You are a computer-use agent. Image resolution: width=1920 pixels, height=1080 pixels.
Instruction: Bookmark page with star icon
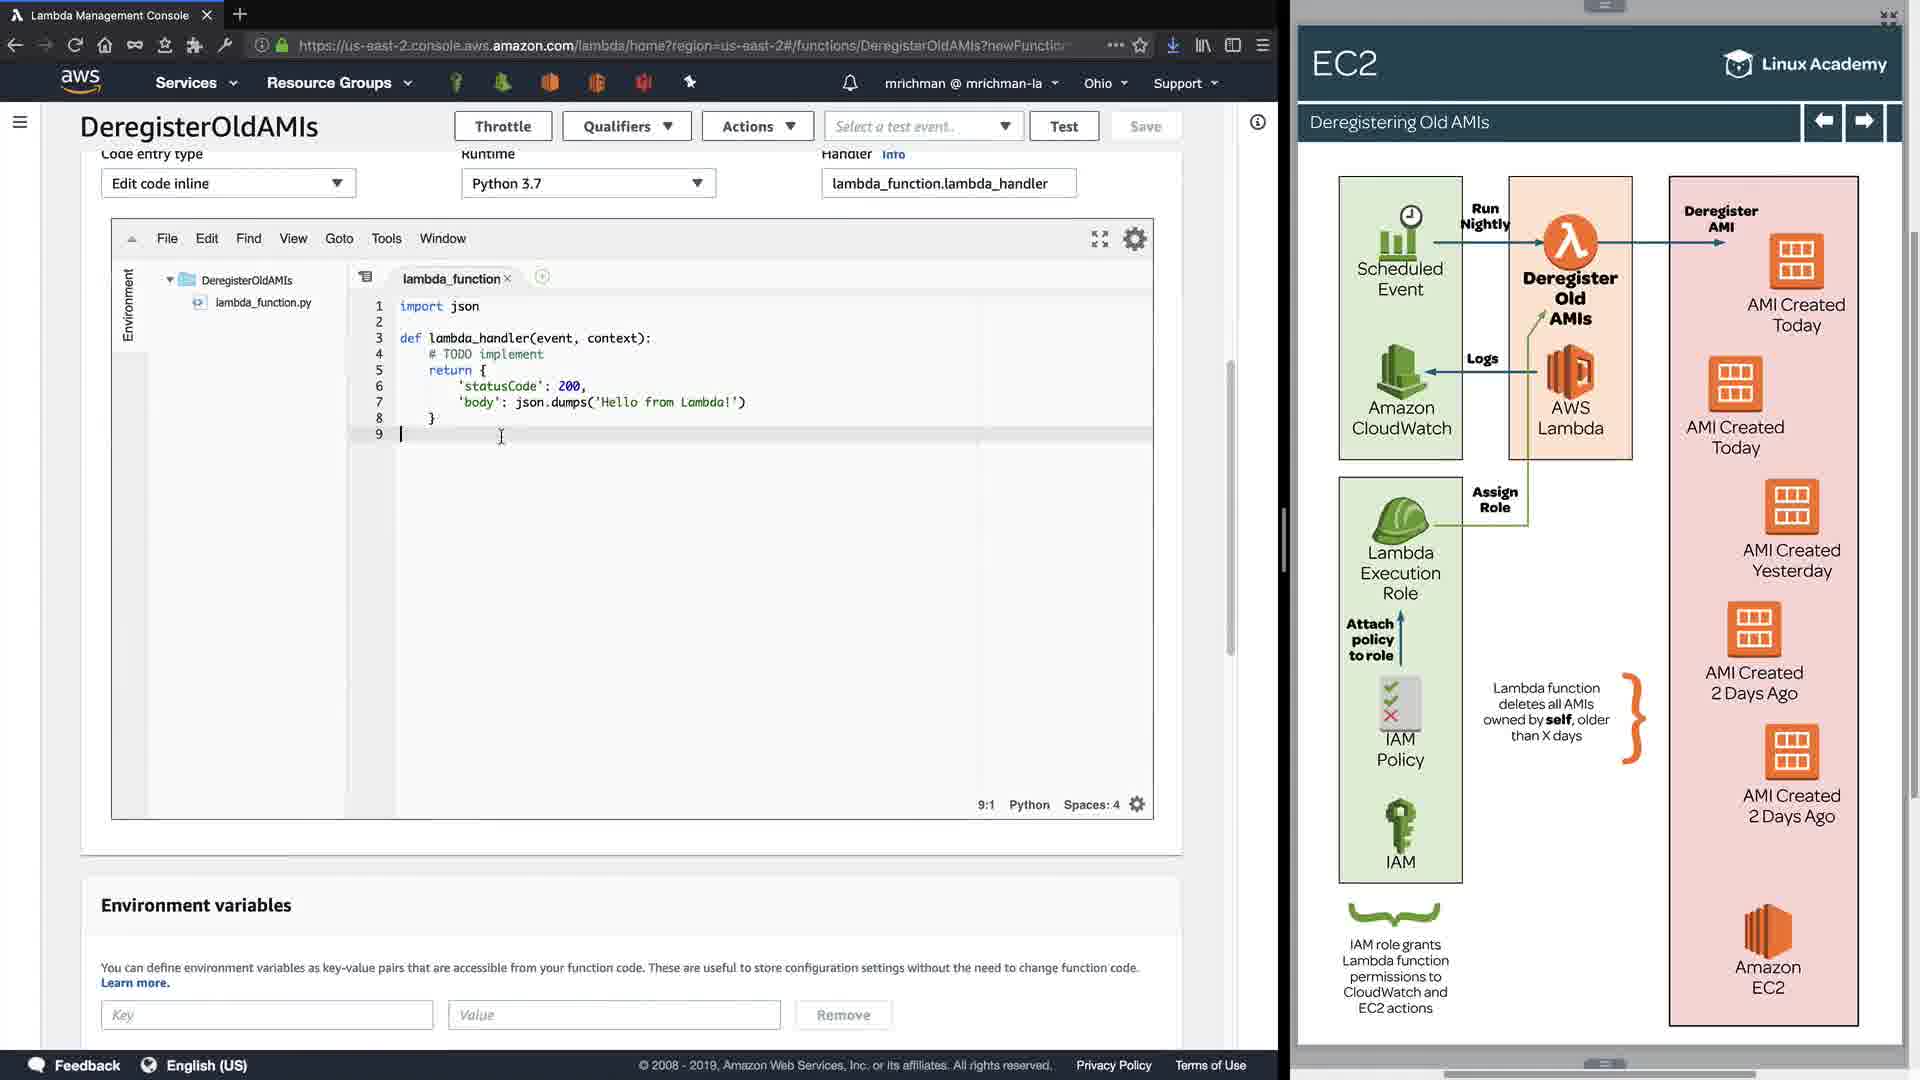1140,45
